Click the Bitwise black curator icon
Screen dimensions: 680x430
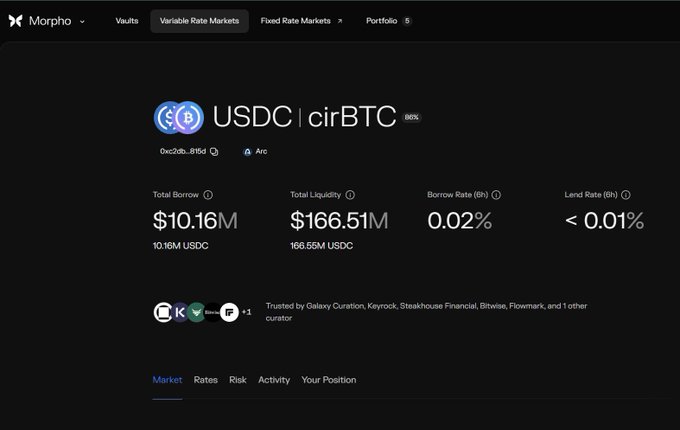coord(212,312)
